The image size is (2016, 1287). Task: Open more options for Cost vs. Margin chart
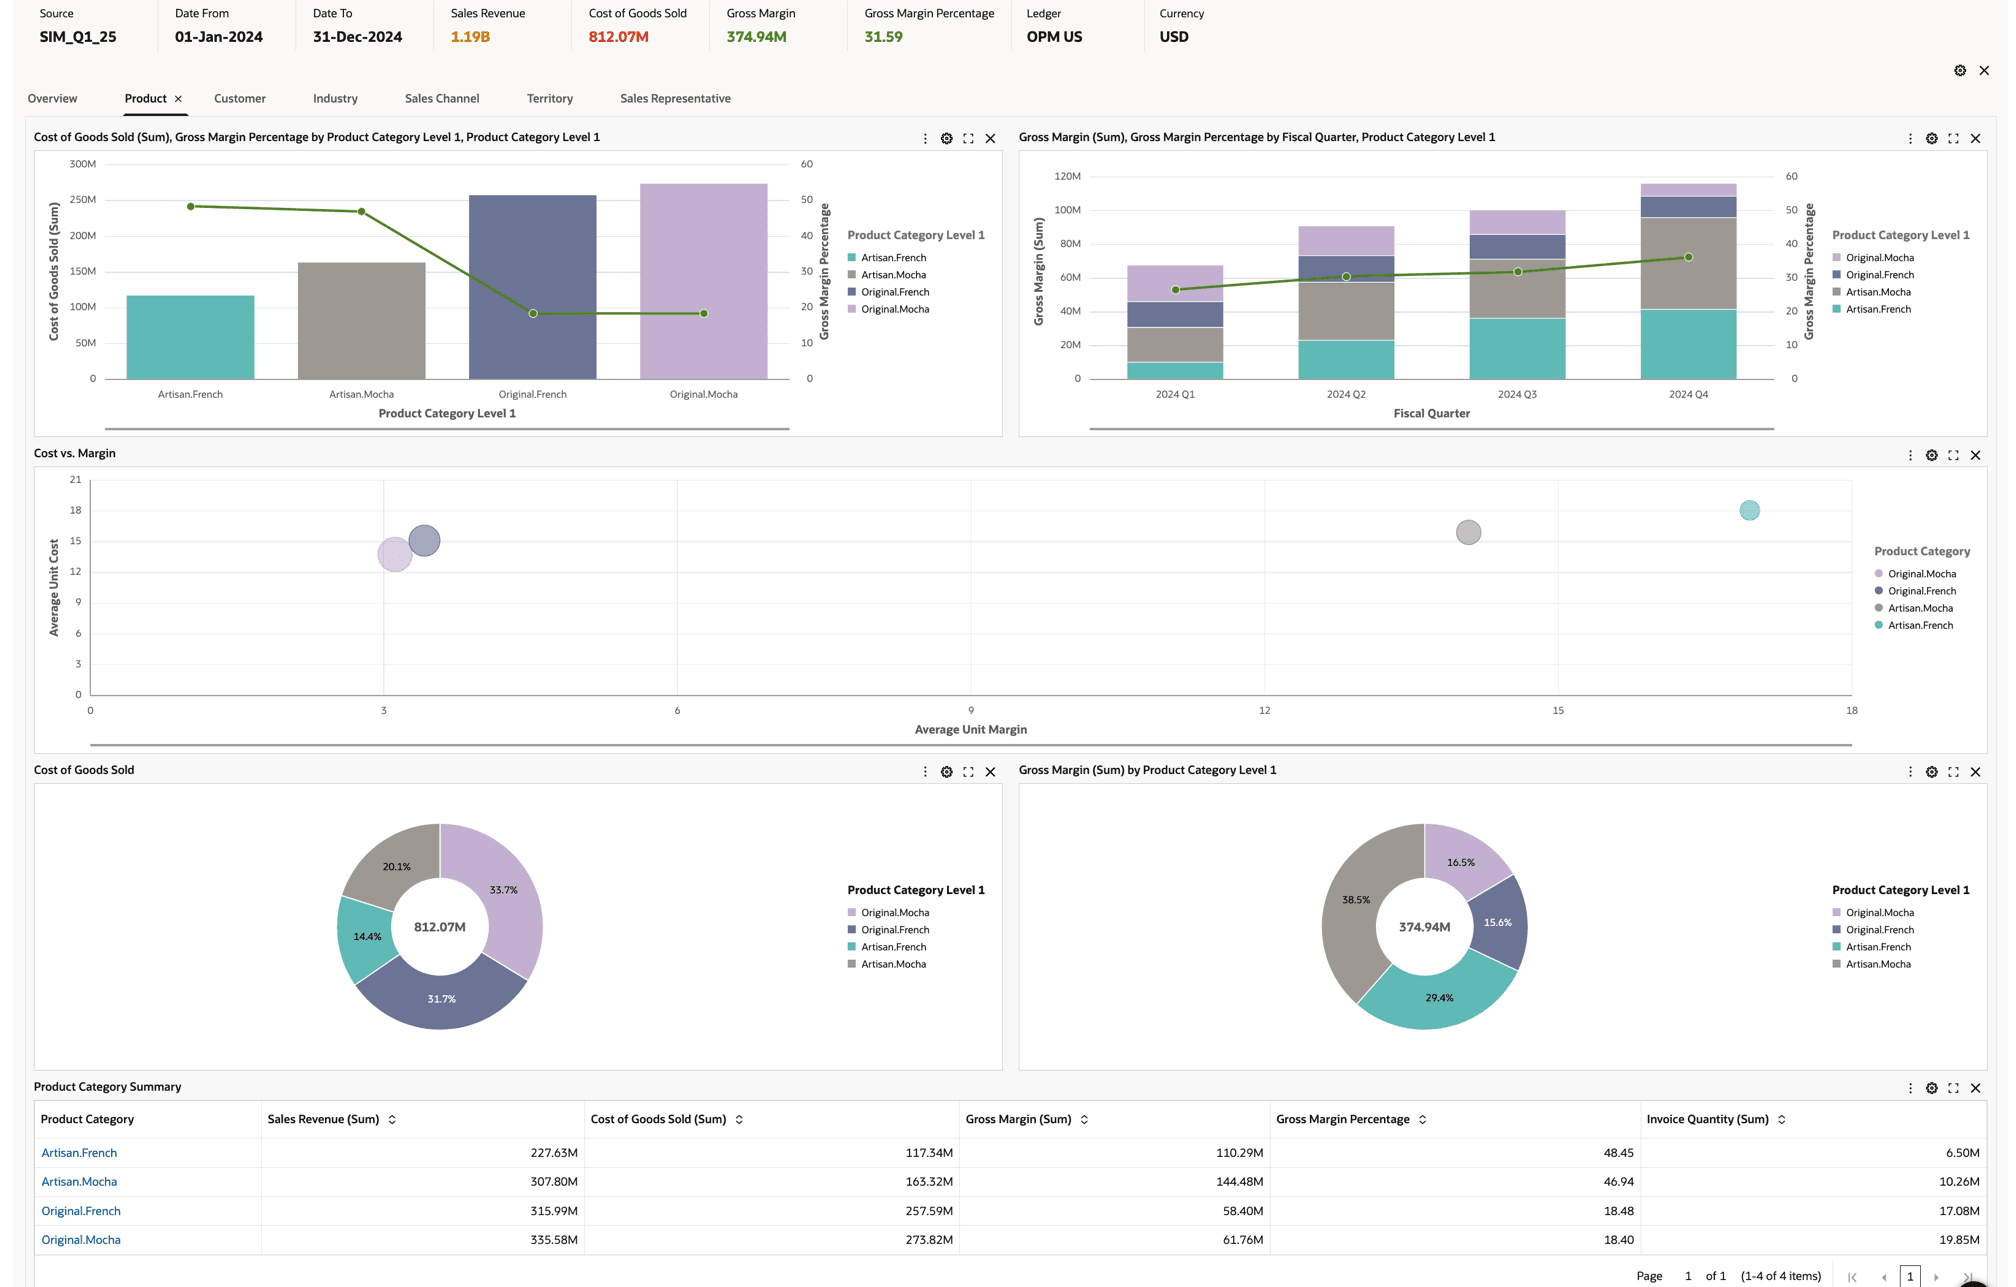[x=1910, y=455]
